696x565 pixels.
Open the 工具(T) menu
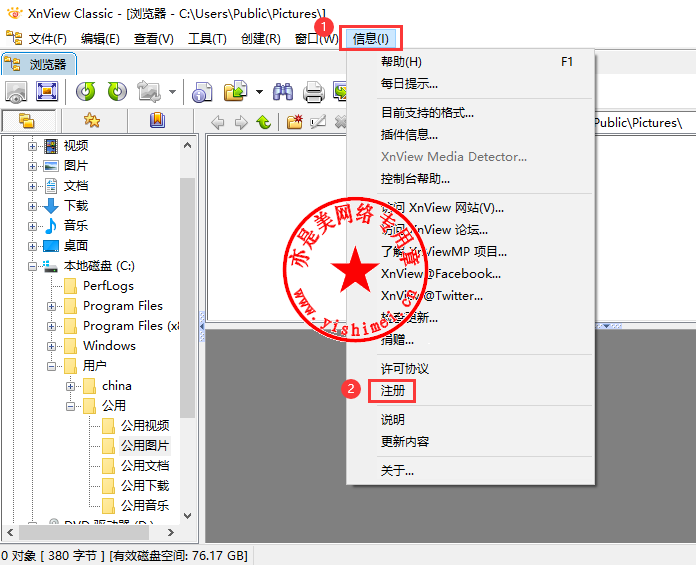(207, 39)
